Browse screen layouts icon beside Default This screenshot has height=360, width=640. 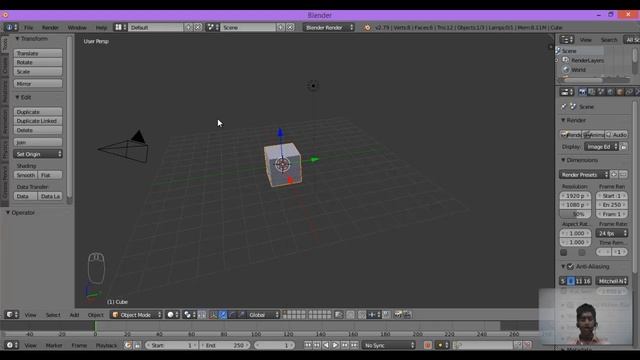tap(120, 27)
